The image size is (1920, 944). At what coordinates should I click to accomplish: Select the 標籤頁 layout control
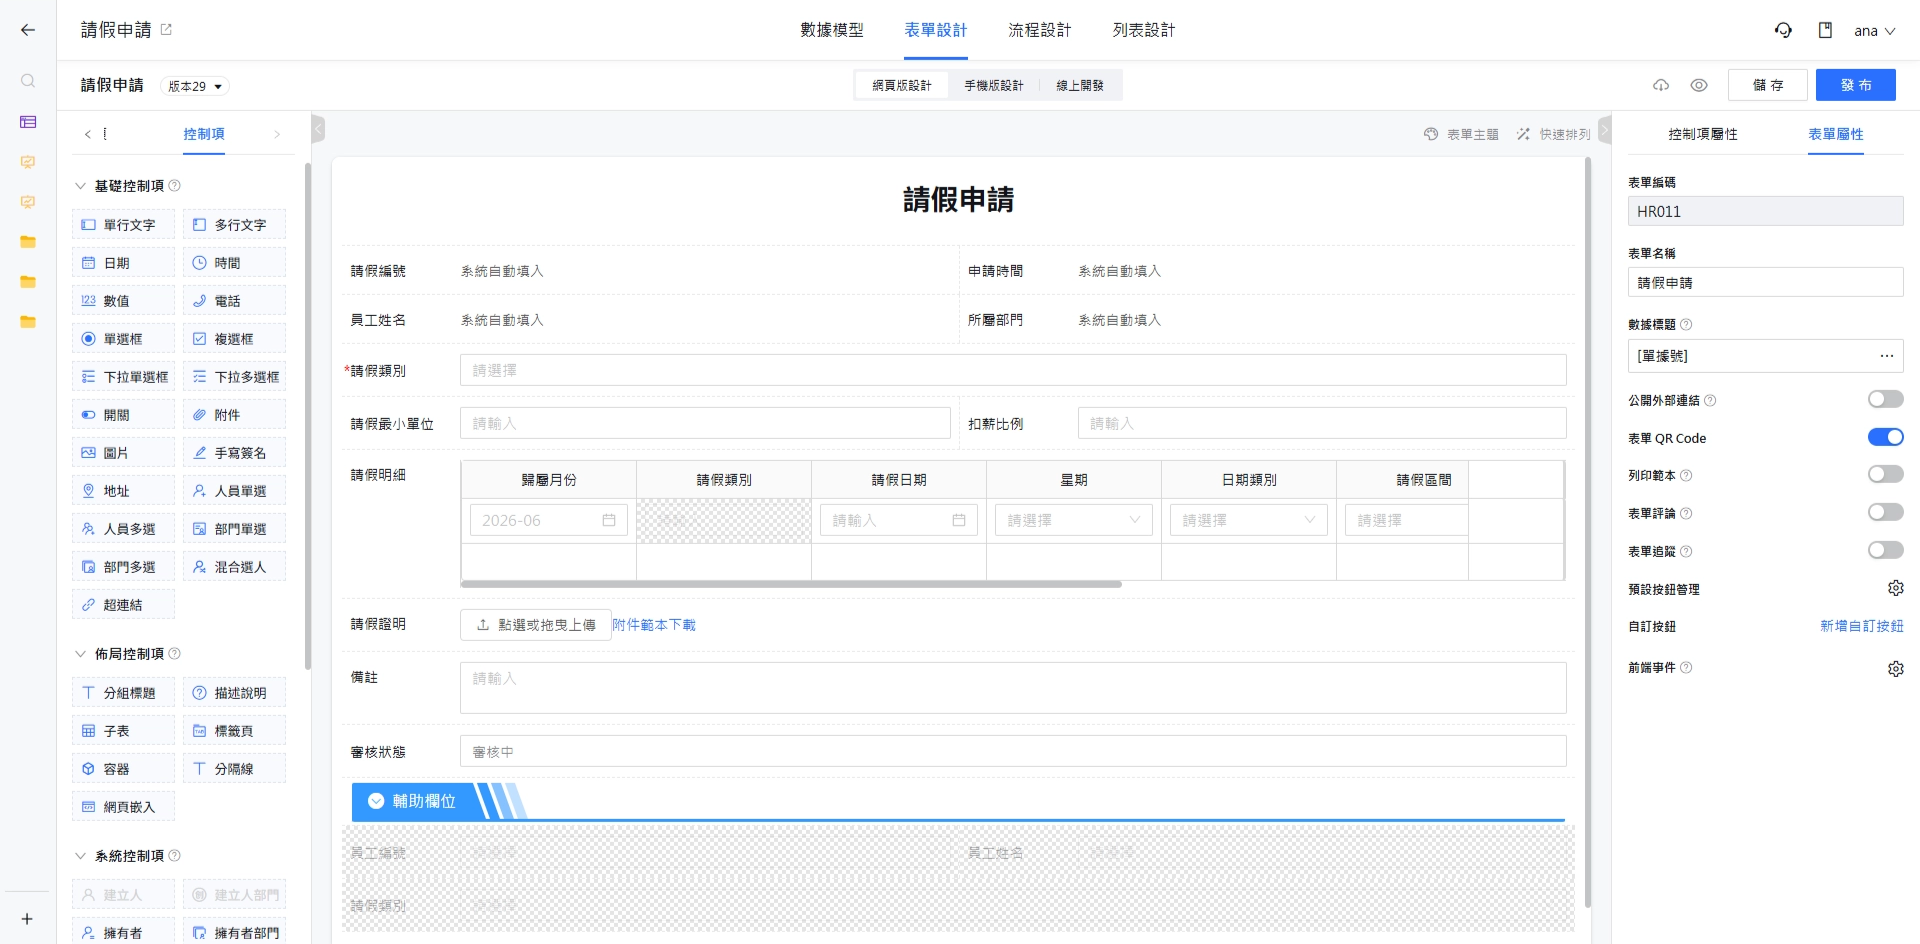(234, 731)
